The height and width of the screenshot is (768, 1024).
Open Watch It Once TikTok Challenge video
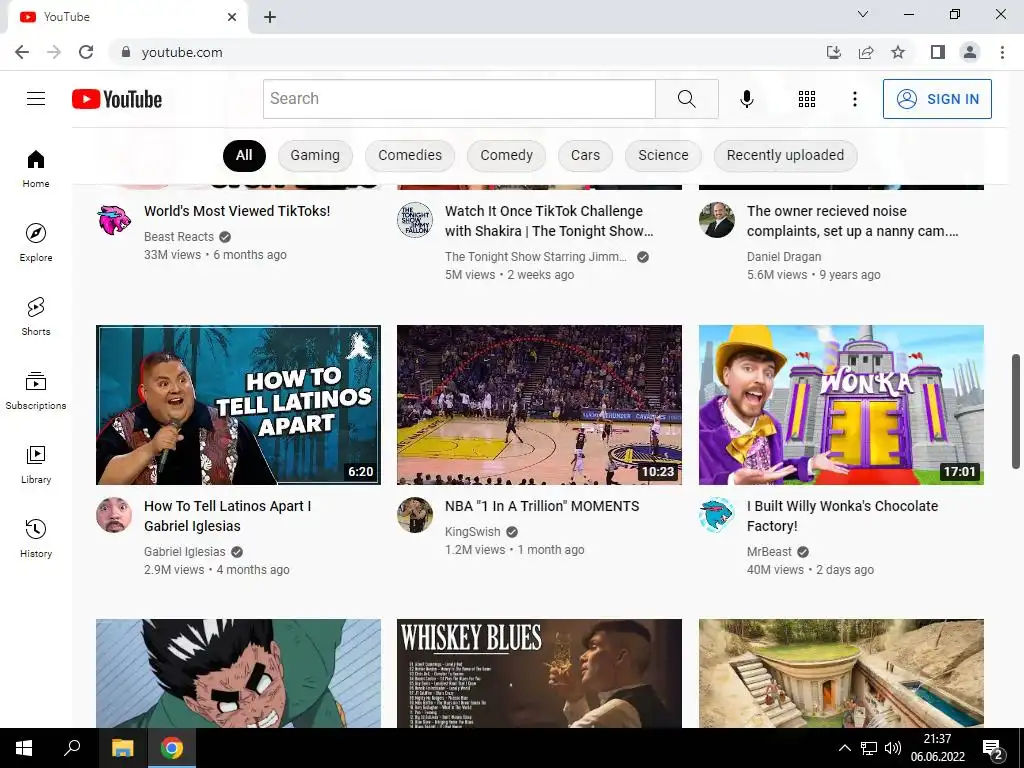pos(549,221)
